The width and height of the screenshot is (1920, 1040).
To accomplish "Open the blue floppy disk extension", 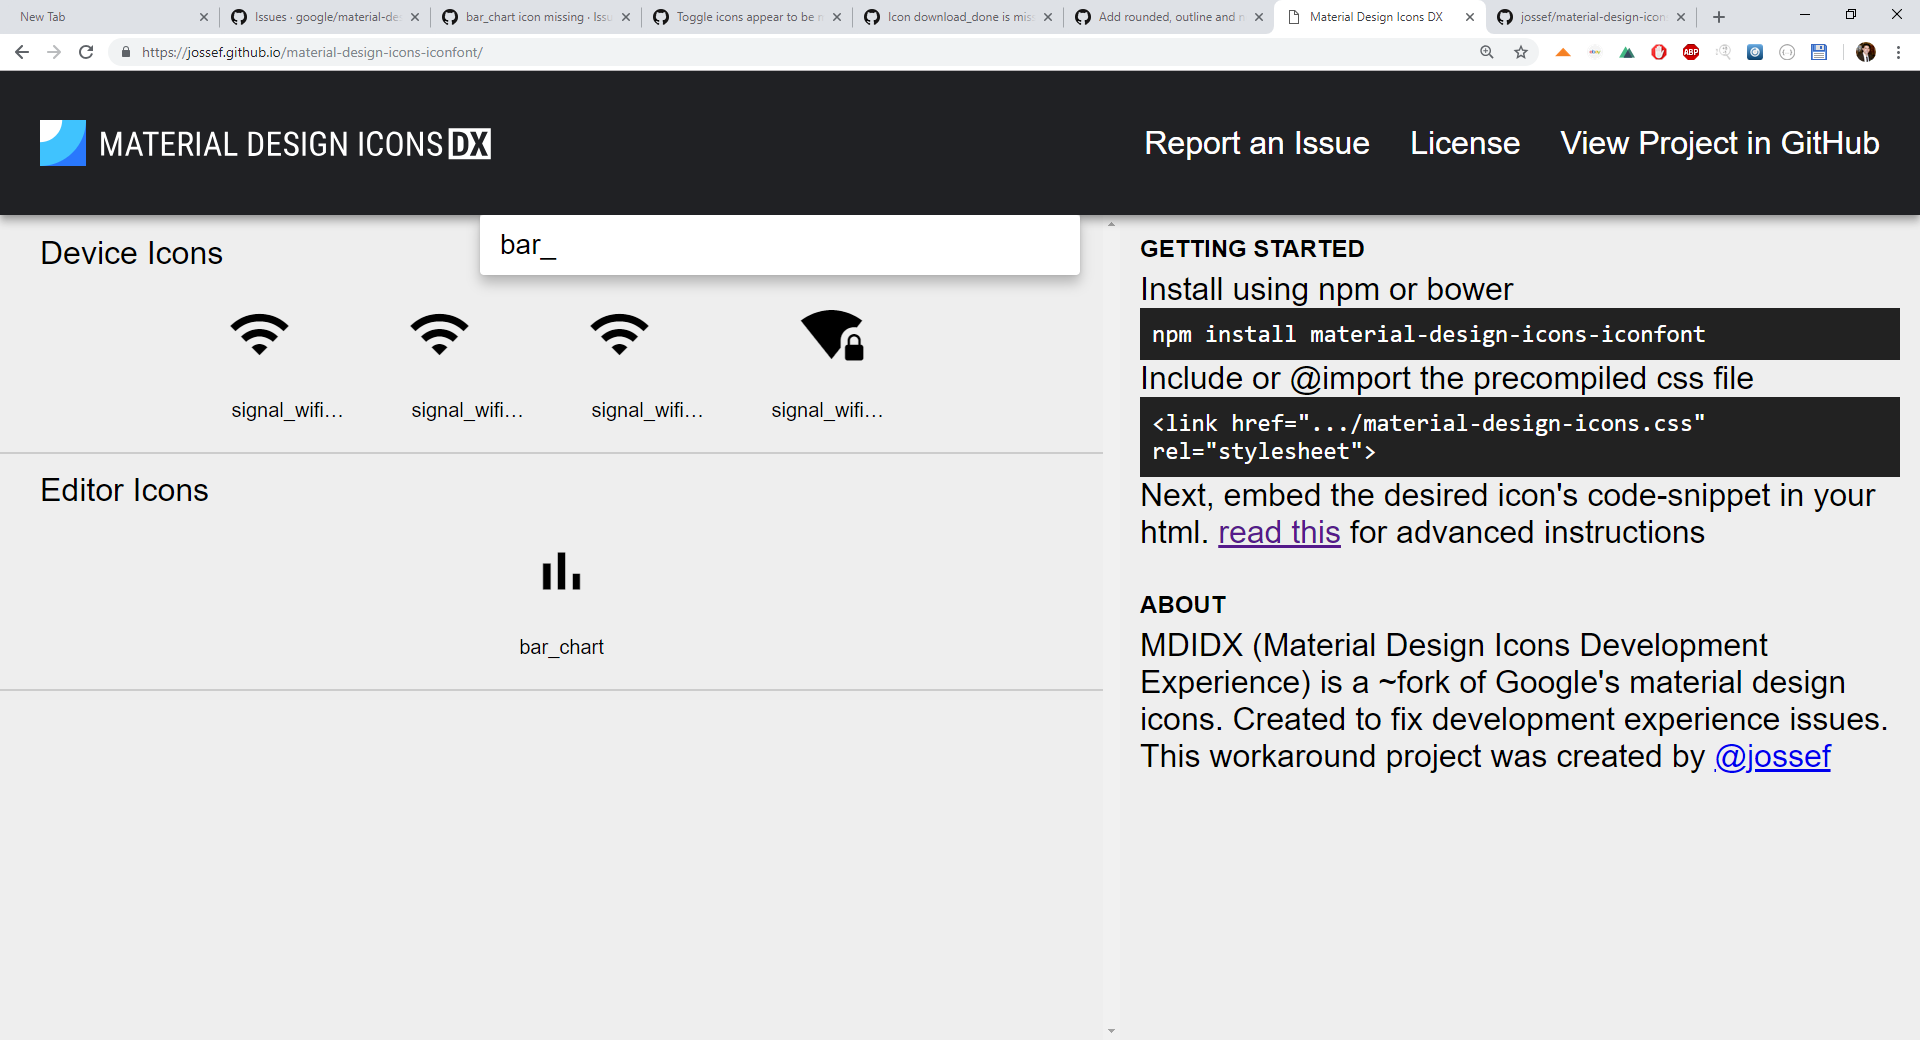I will 1819,52.
